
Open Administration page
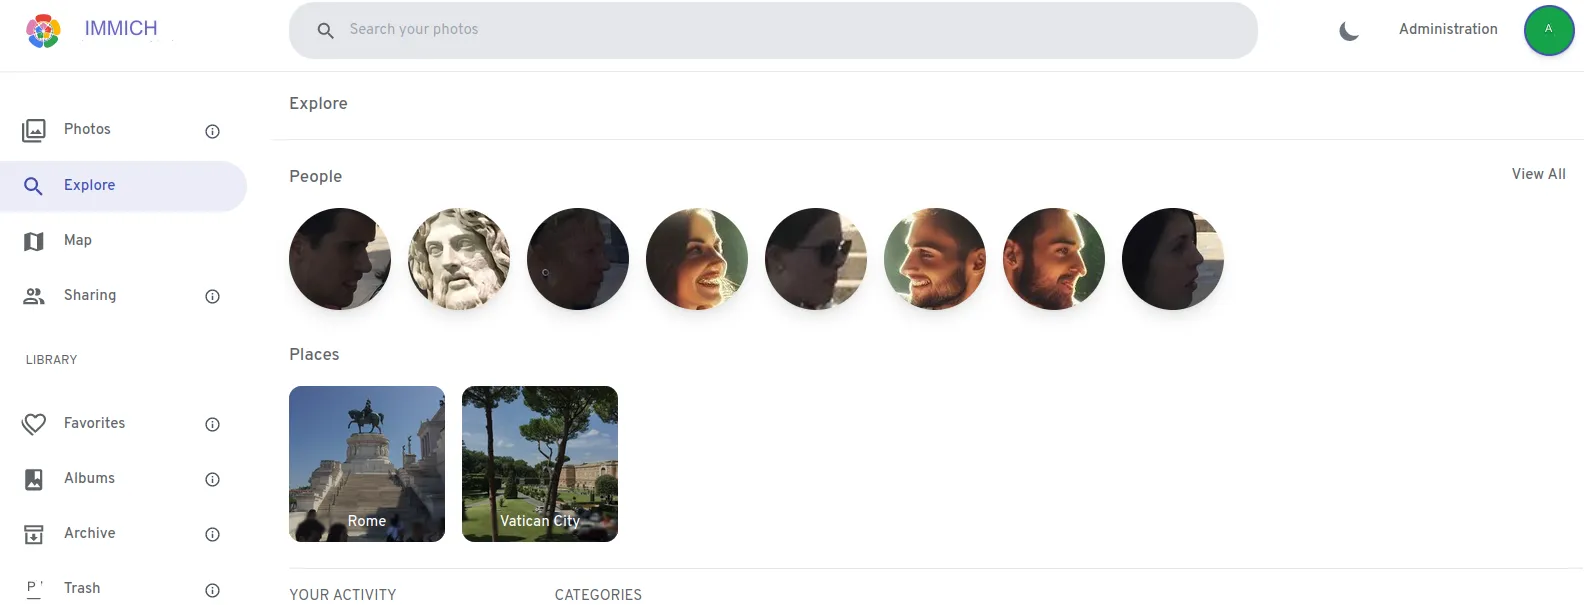pyautogui.click(x=1448, y=29)
